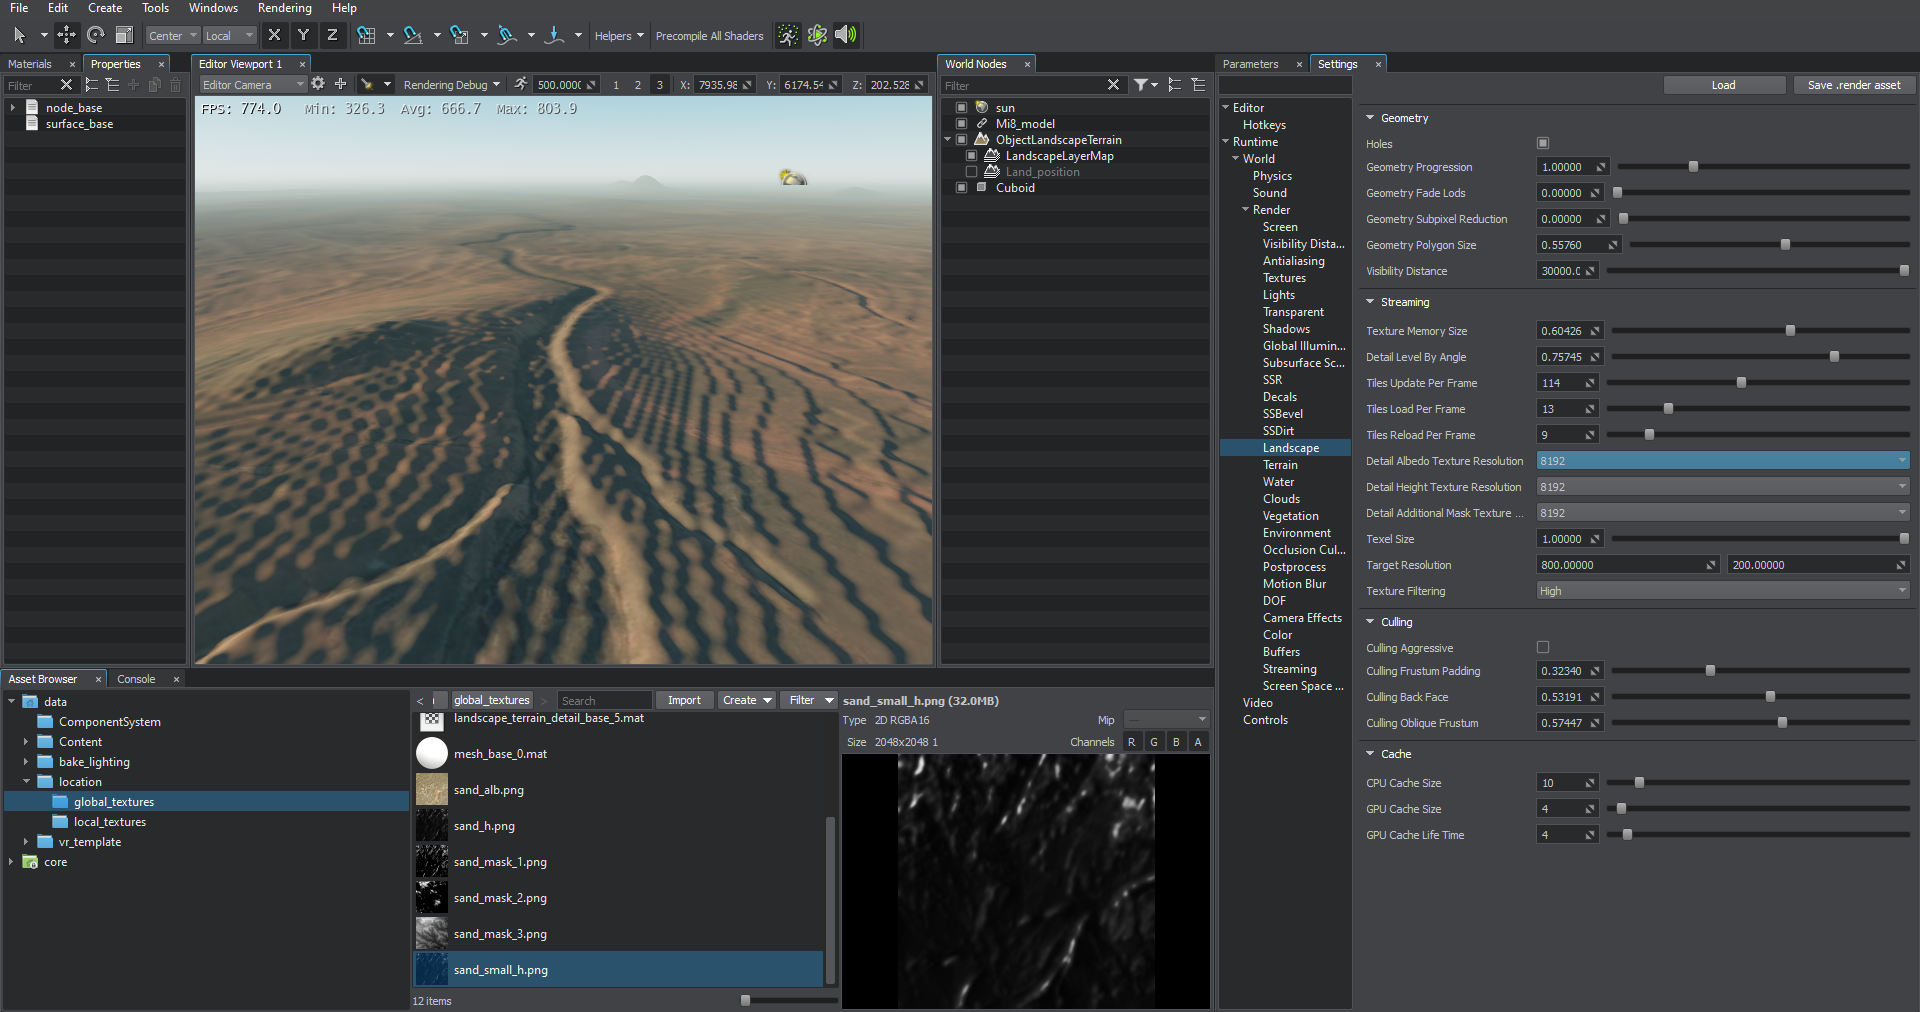
Task: Enable snap to bounding box magnet icon
Action: click(460, 35)
